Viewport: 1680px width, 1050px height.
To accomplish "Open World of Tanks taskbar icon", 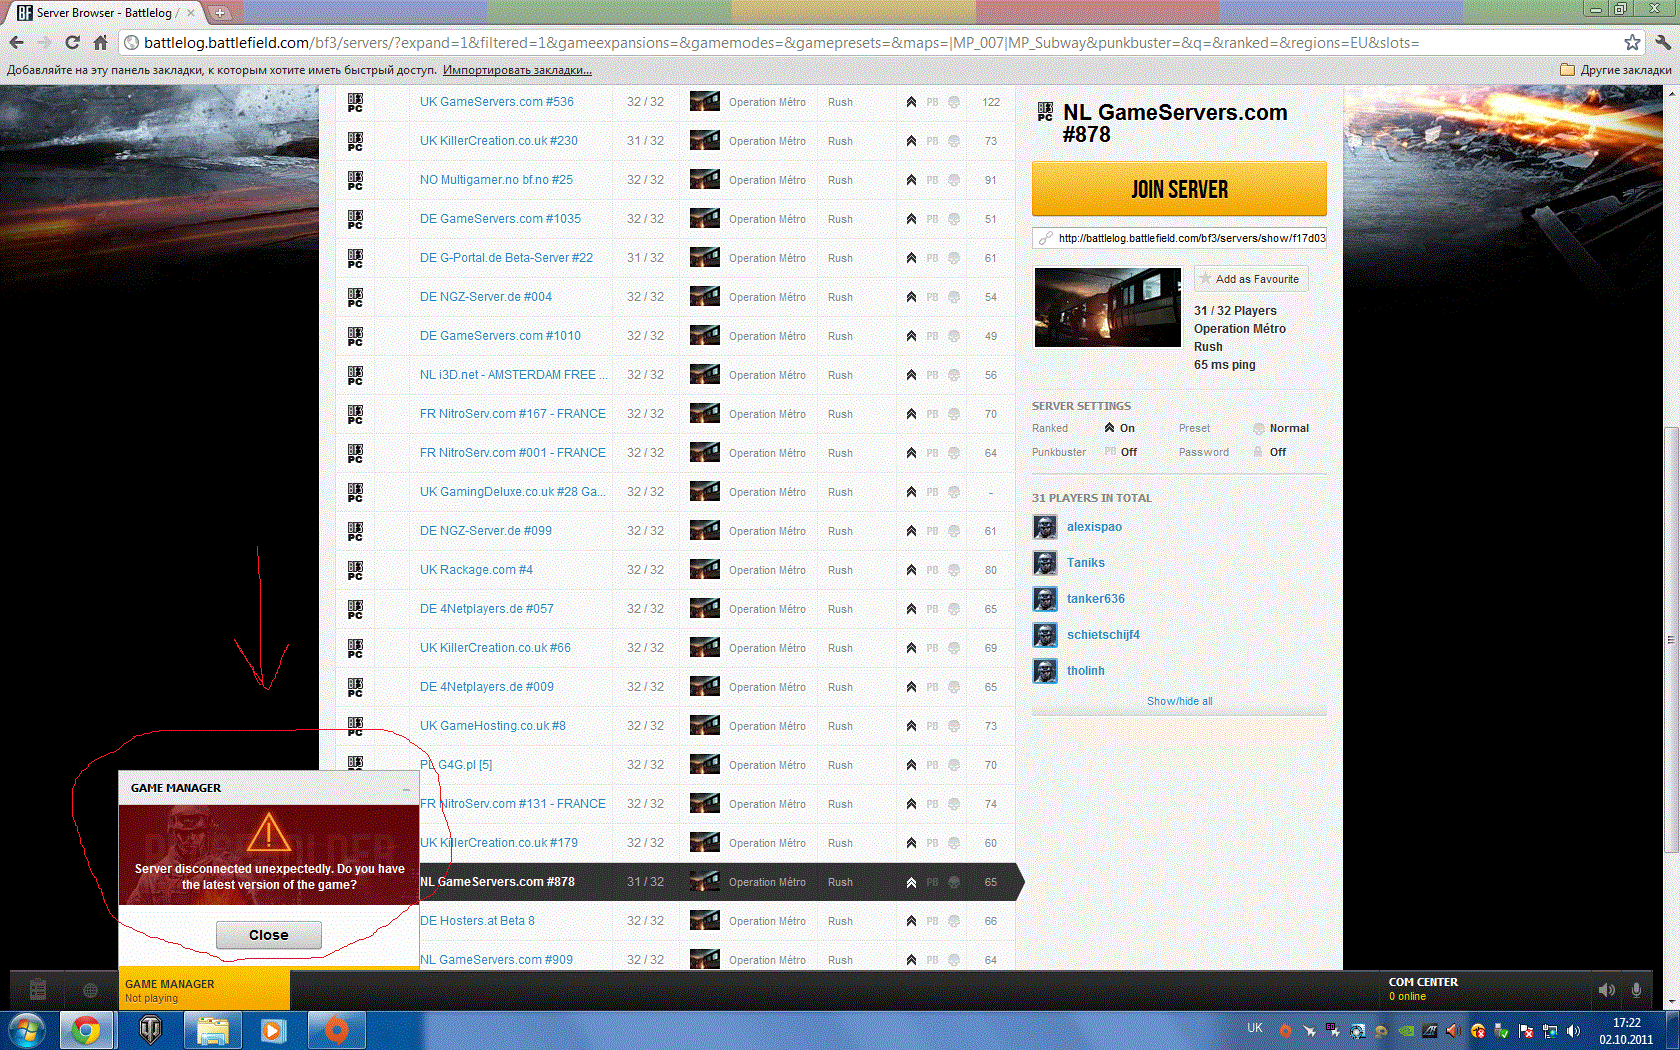I will [150, 1030].
